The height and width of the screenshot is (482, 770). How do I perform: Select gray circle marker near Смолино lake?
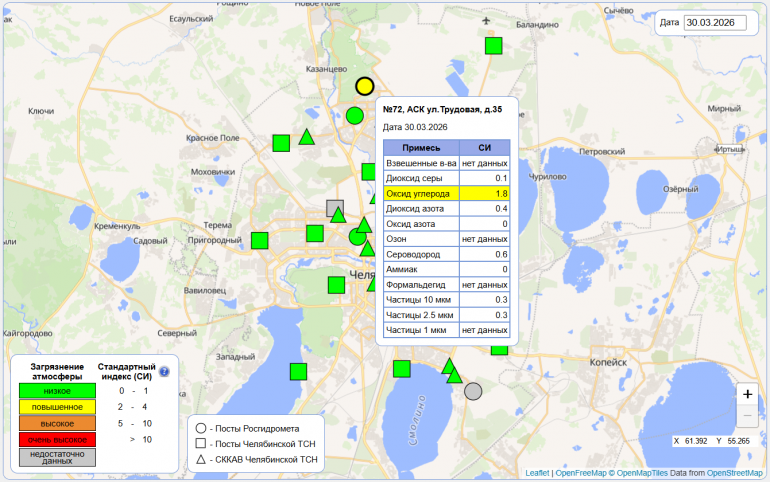point(473,390)
